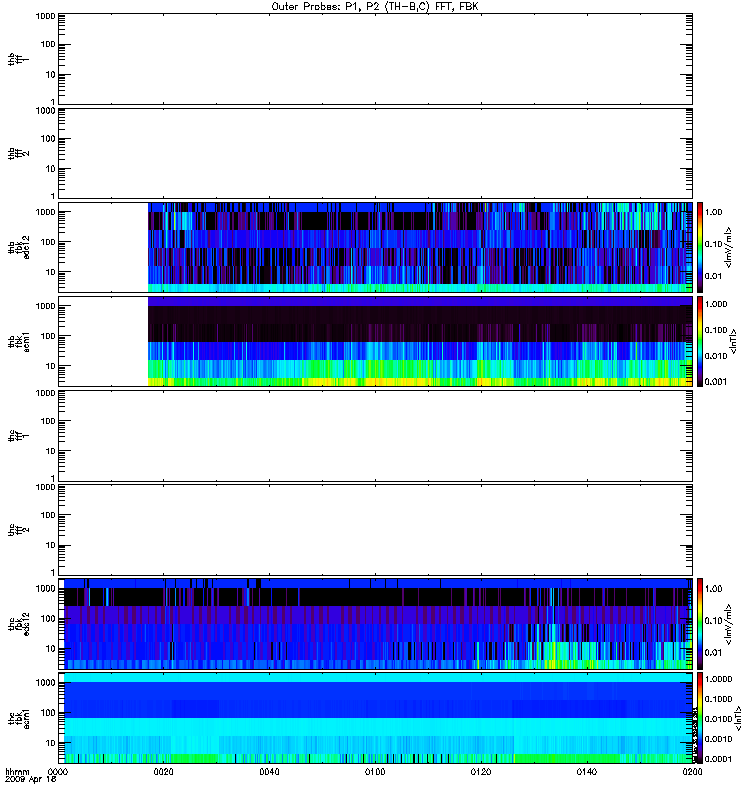Click '0.100' on thb scm1 color scale

click(716, 330)
